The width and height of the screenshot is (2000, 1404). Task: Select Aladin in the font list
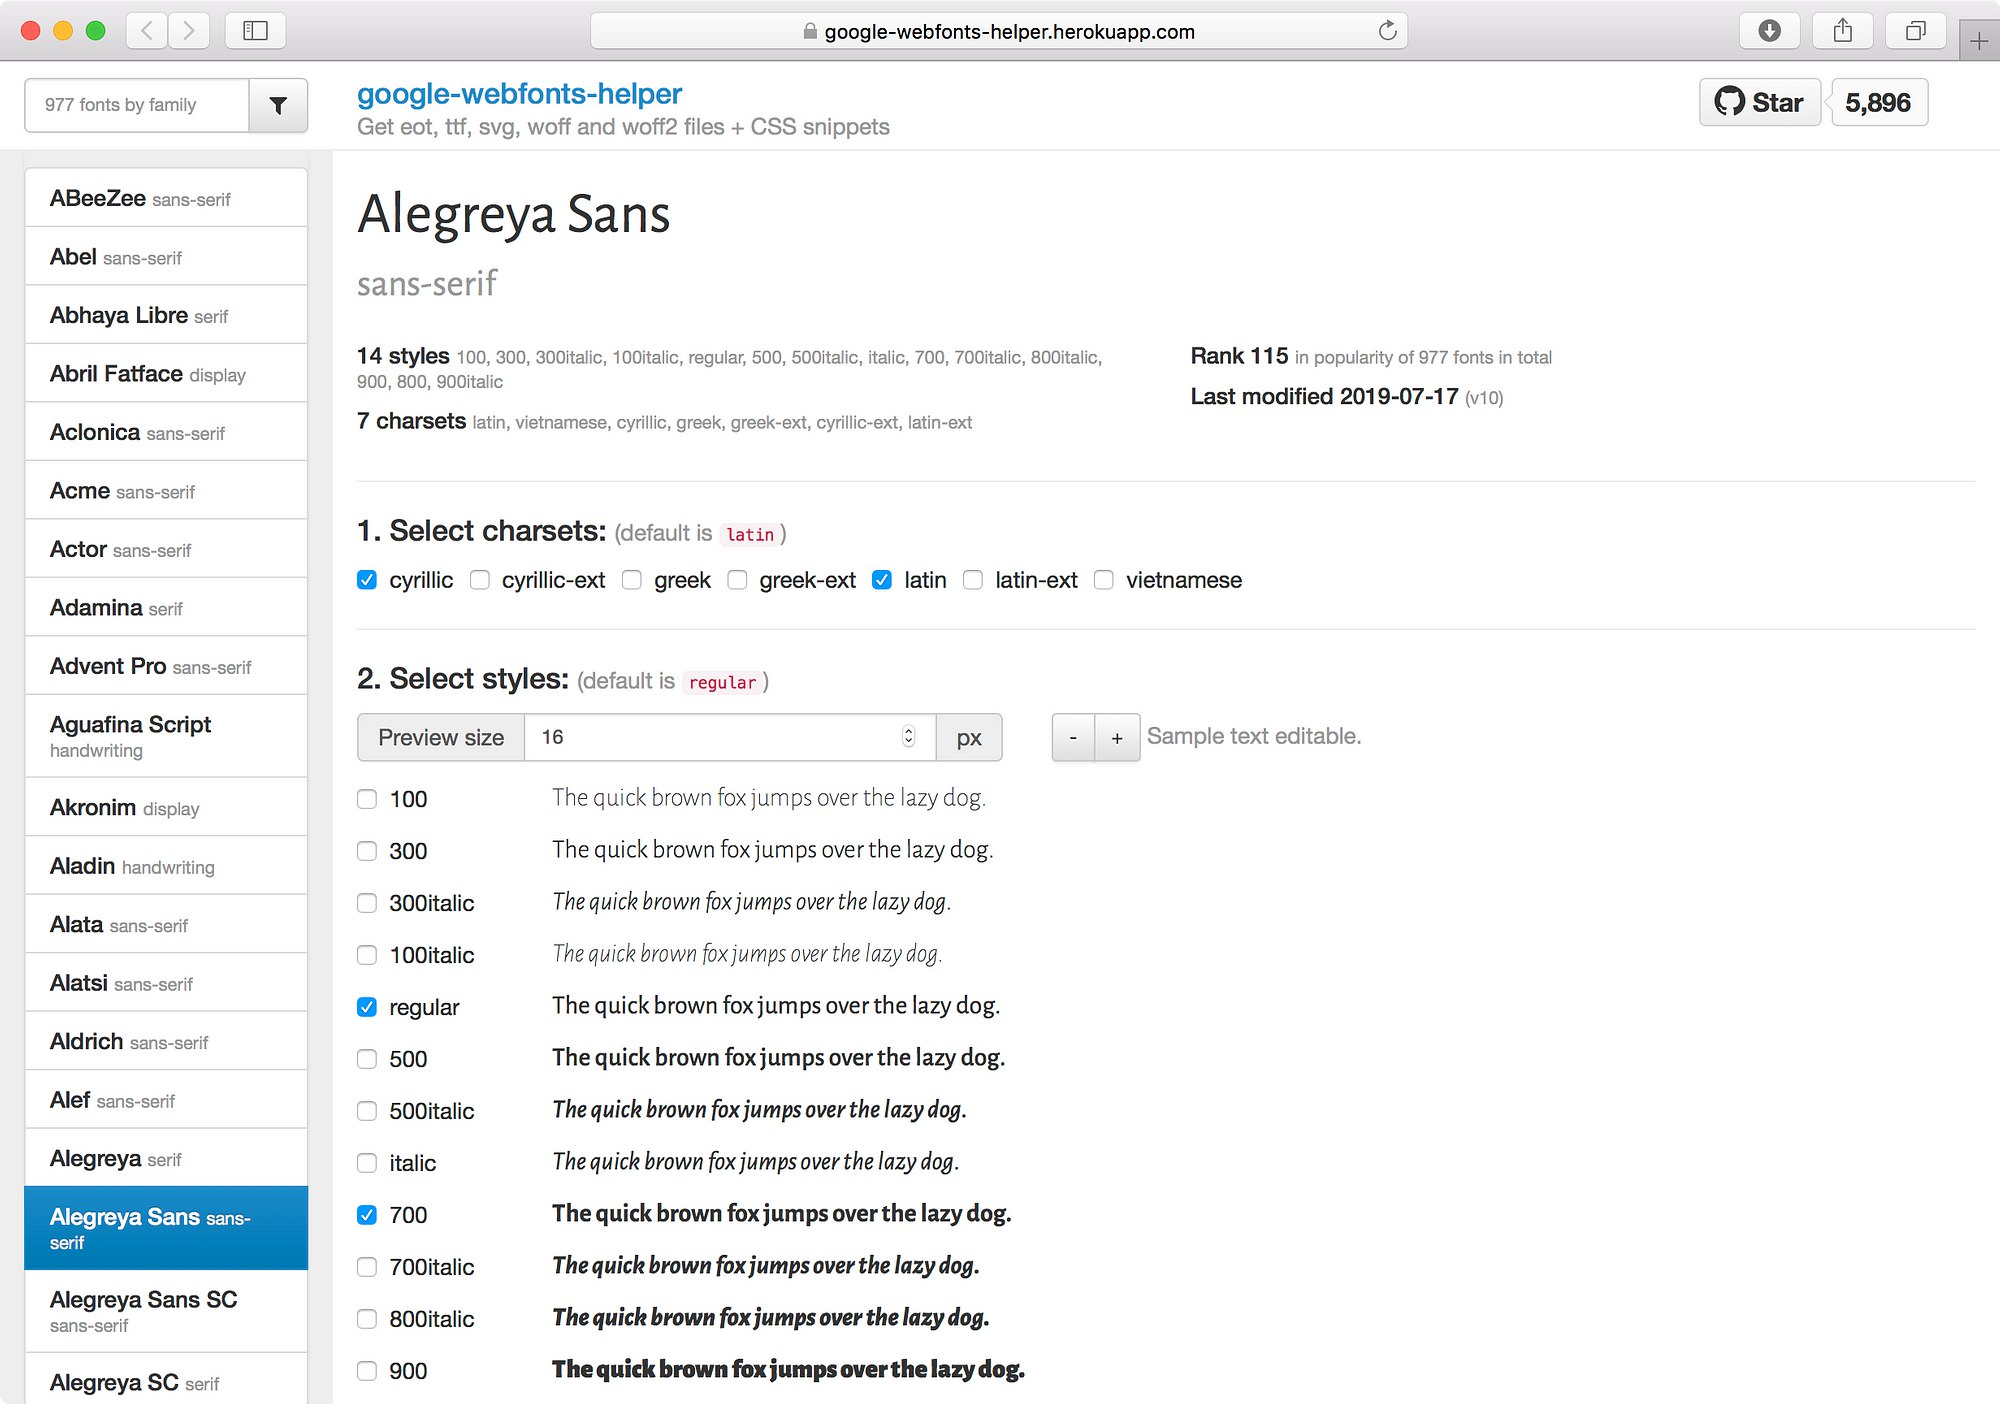coord(166,866)
